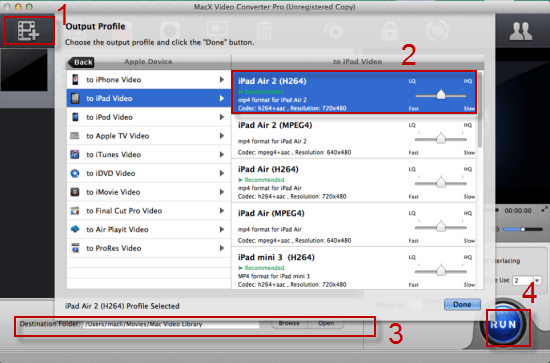Click the Add Video icon

click(x=28, y=30)
